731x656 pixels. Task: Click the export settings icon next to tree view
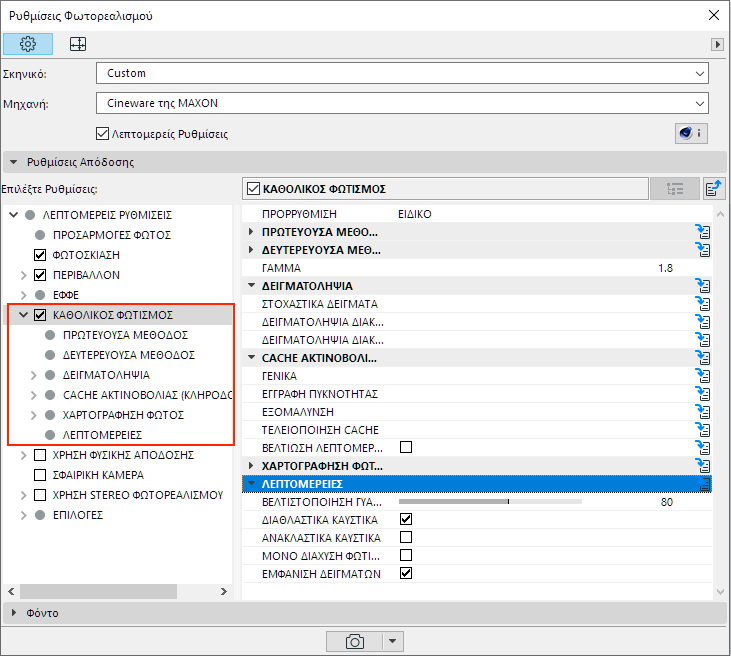click(x=713, y=189)
